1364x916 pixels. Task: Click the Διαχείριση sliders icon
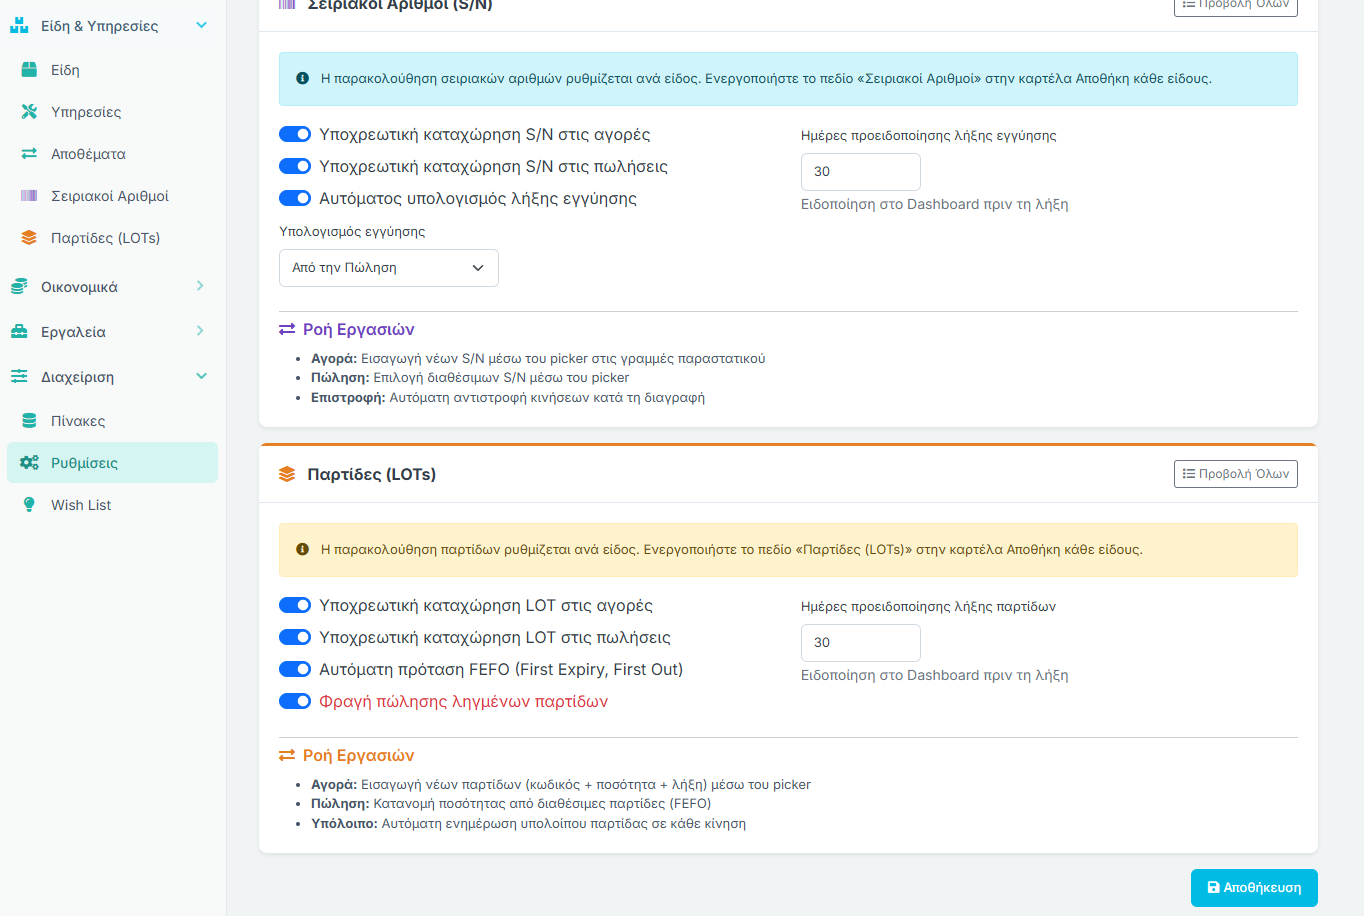[x=19, y=377]
